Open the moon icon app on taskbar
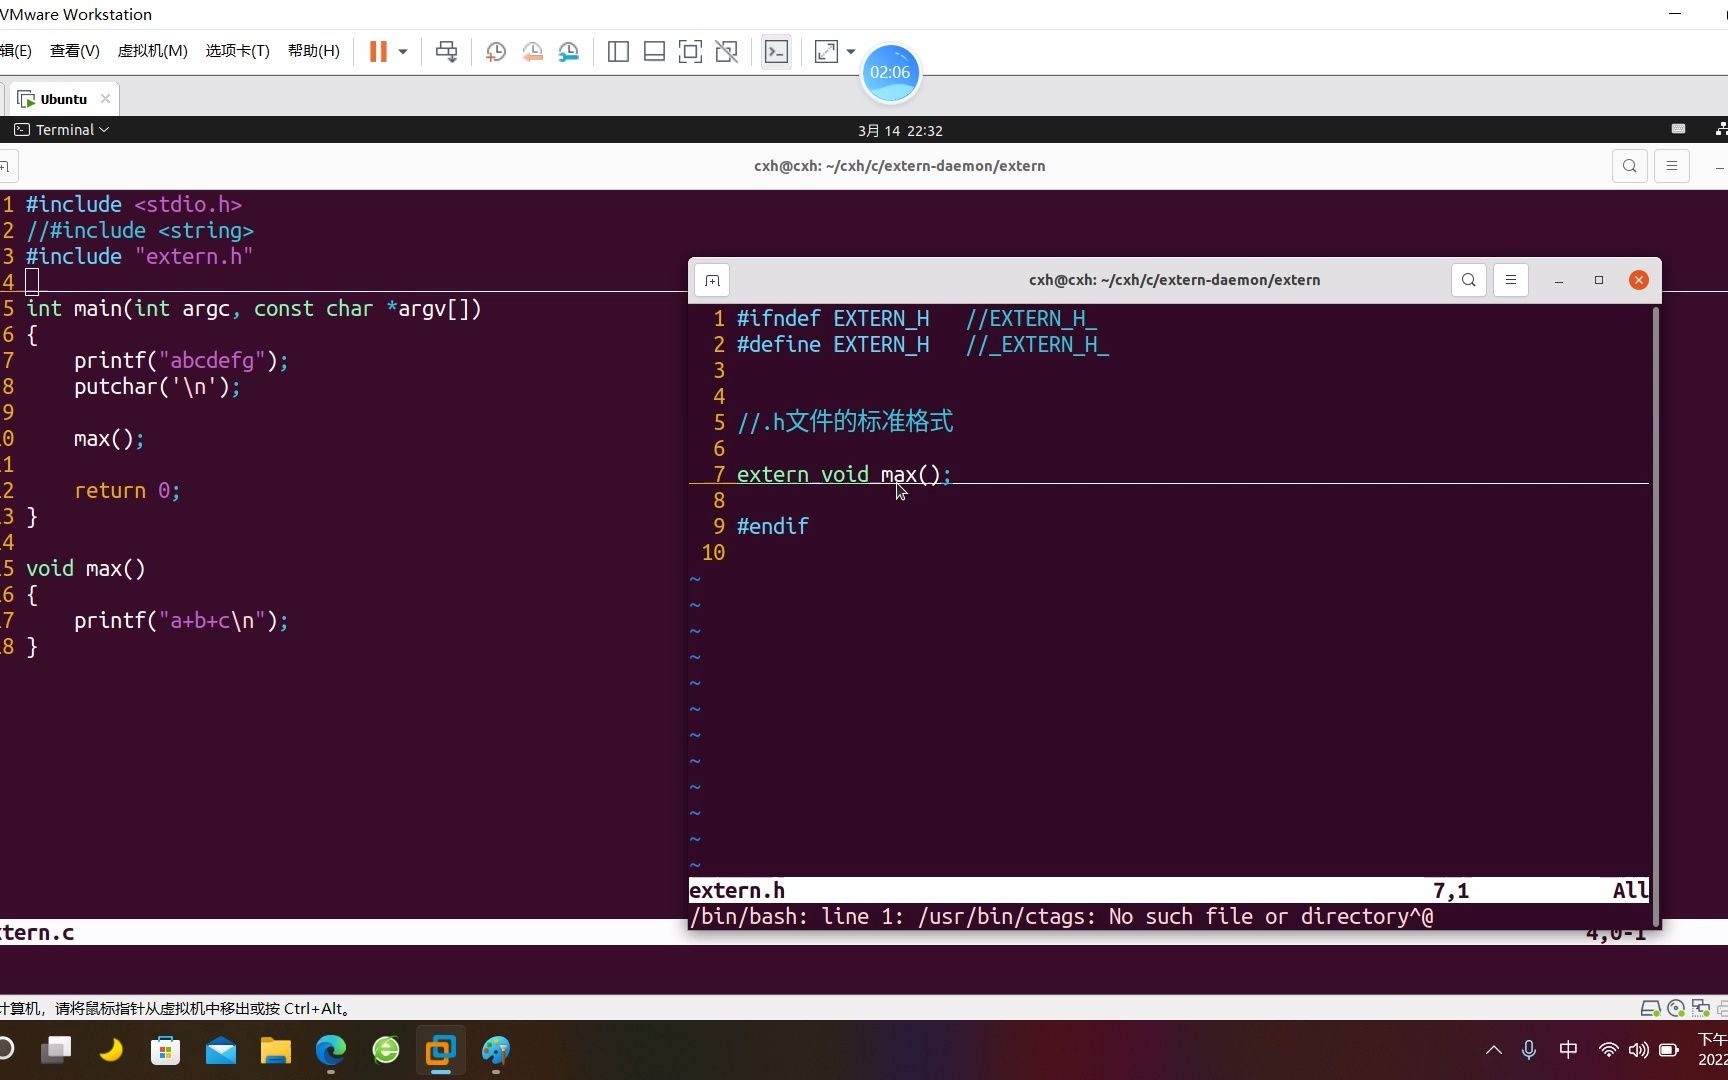 point(111,1050)
